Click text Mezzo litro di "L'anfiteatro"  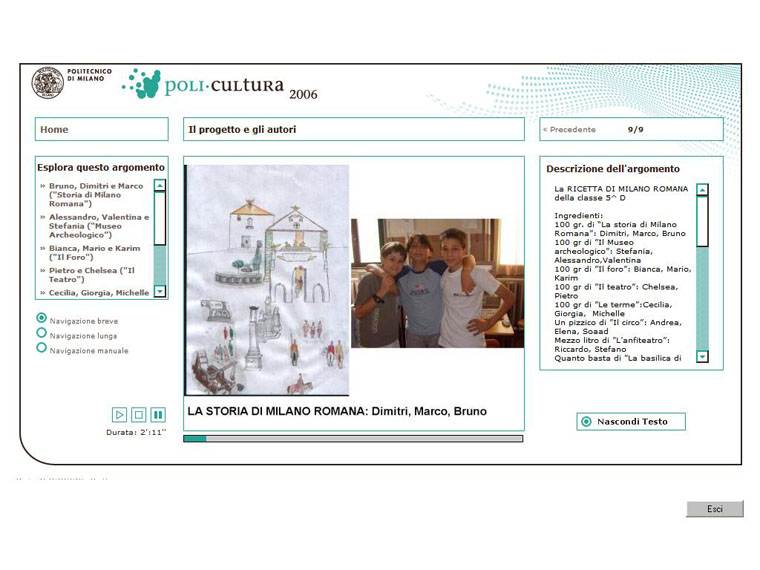[612, 340]
